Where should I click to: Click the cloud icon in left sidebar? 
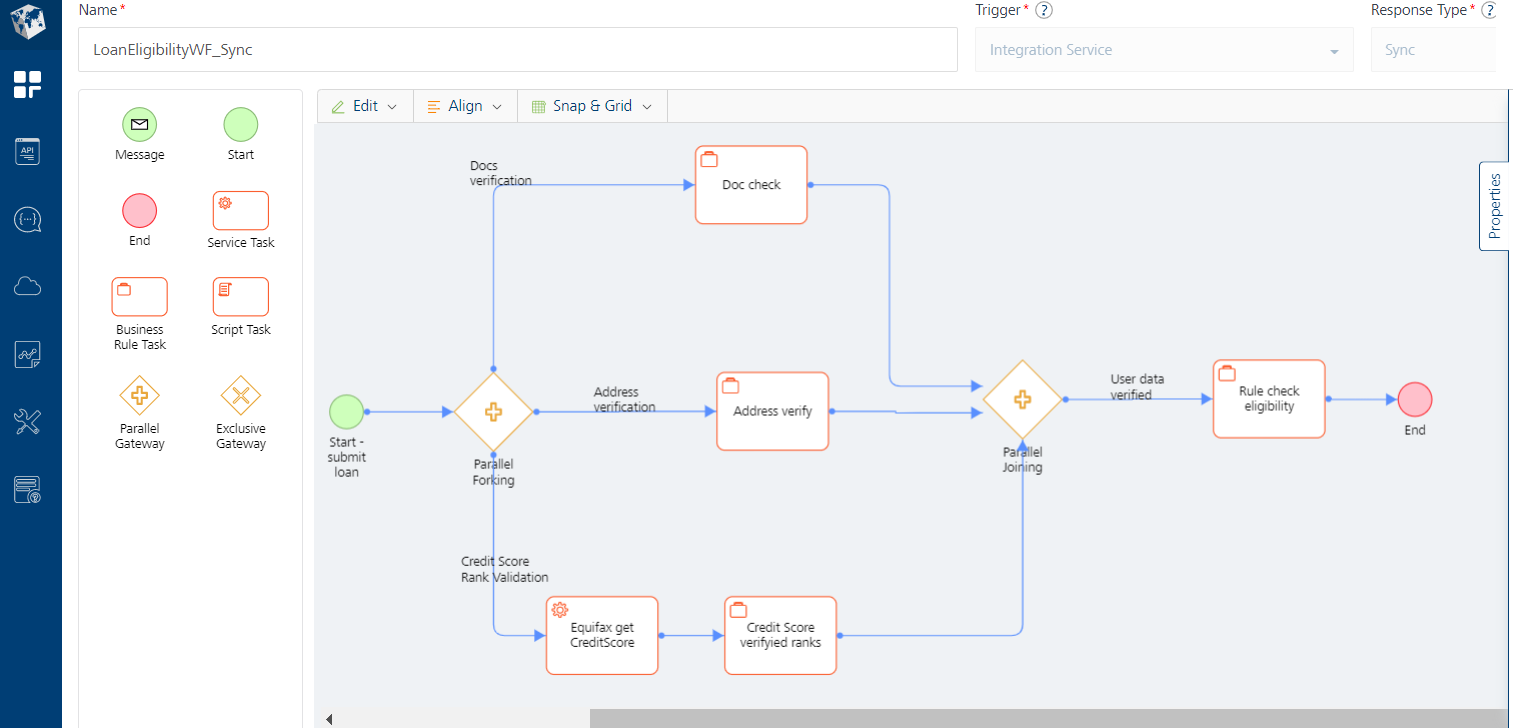tap(28, 287)
